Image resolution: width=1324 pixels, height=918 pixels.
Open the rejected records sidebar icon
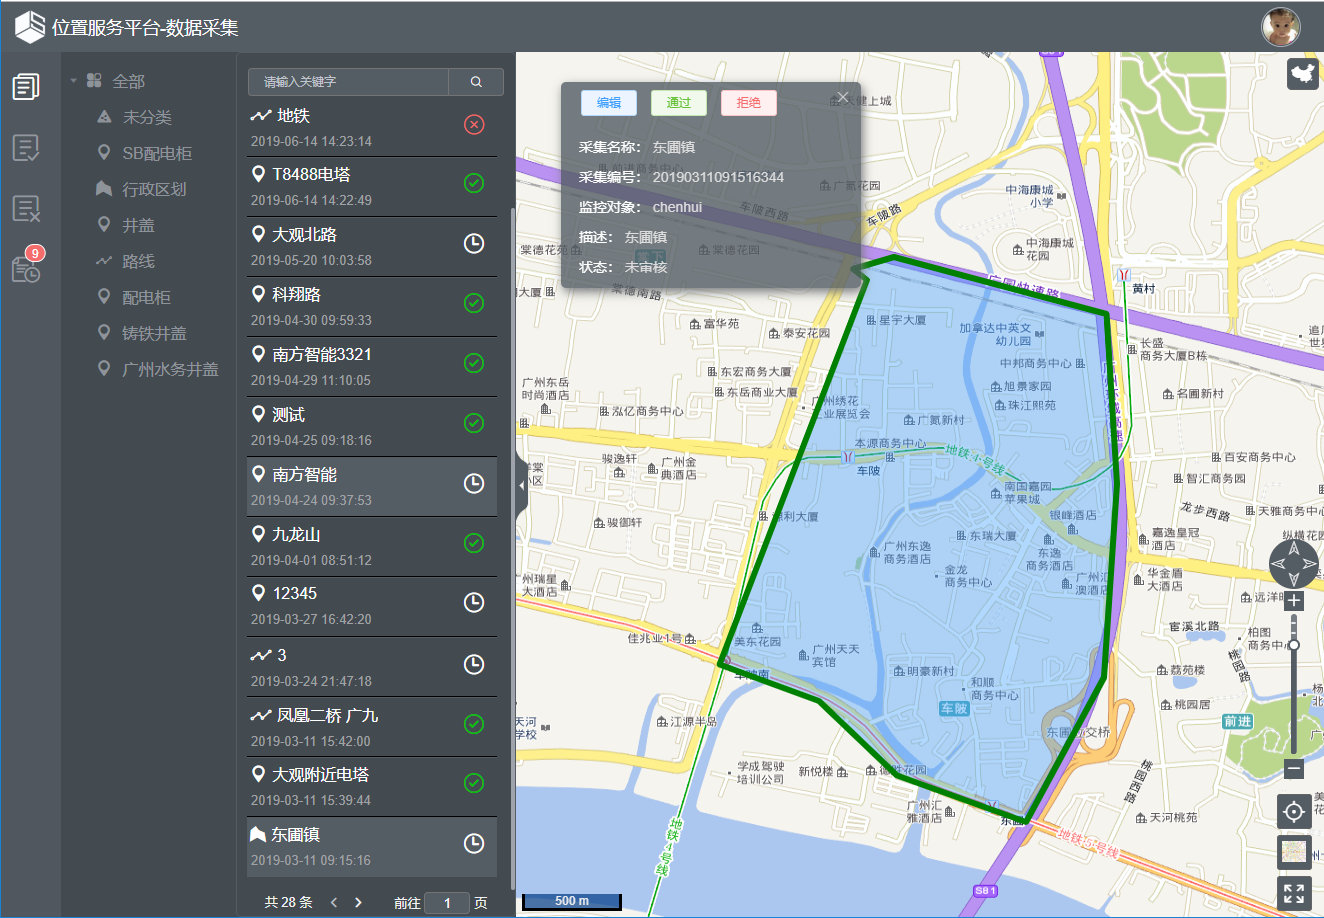point(26,208)
